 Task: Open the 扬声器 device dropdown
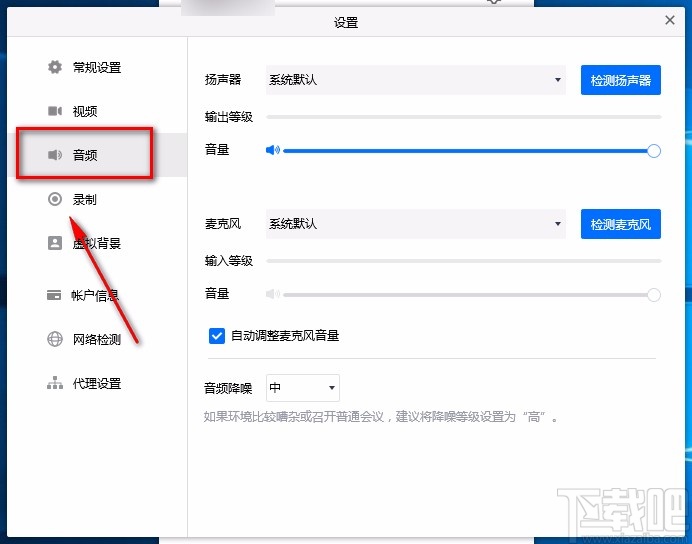pyautogui.click(x=416, y=80)
